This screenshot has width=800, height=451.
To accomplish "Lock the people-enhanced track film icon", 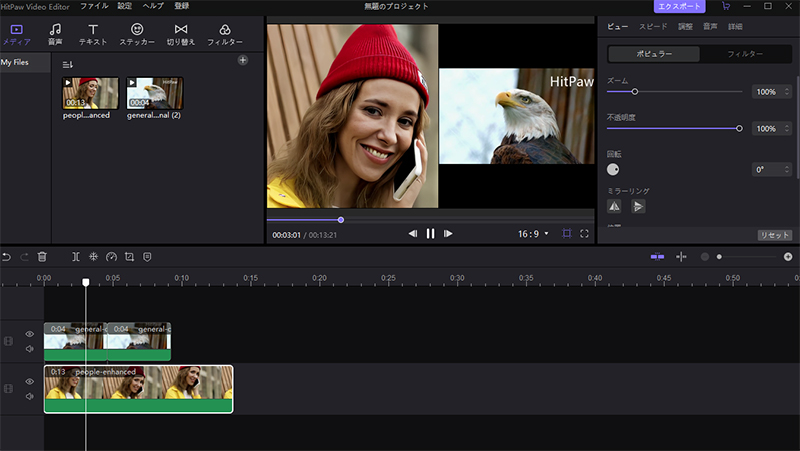I will pos(8,389).
